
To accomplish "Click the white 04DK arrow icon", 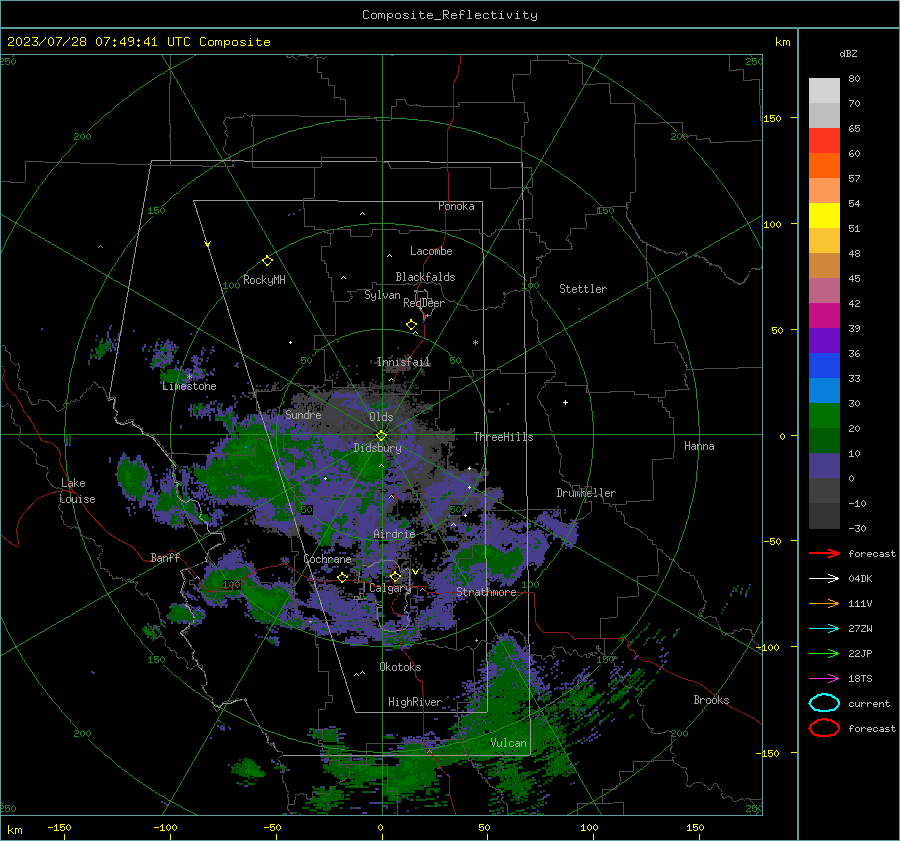I will click(824, 579).
